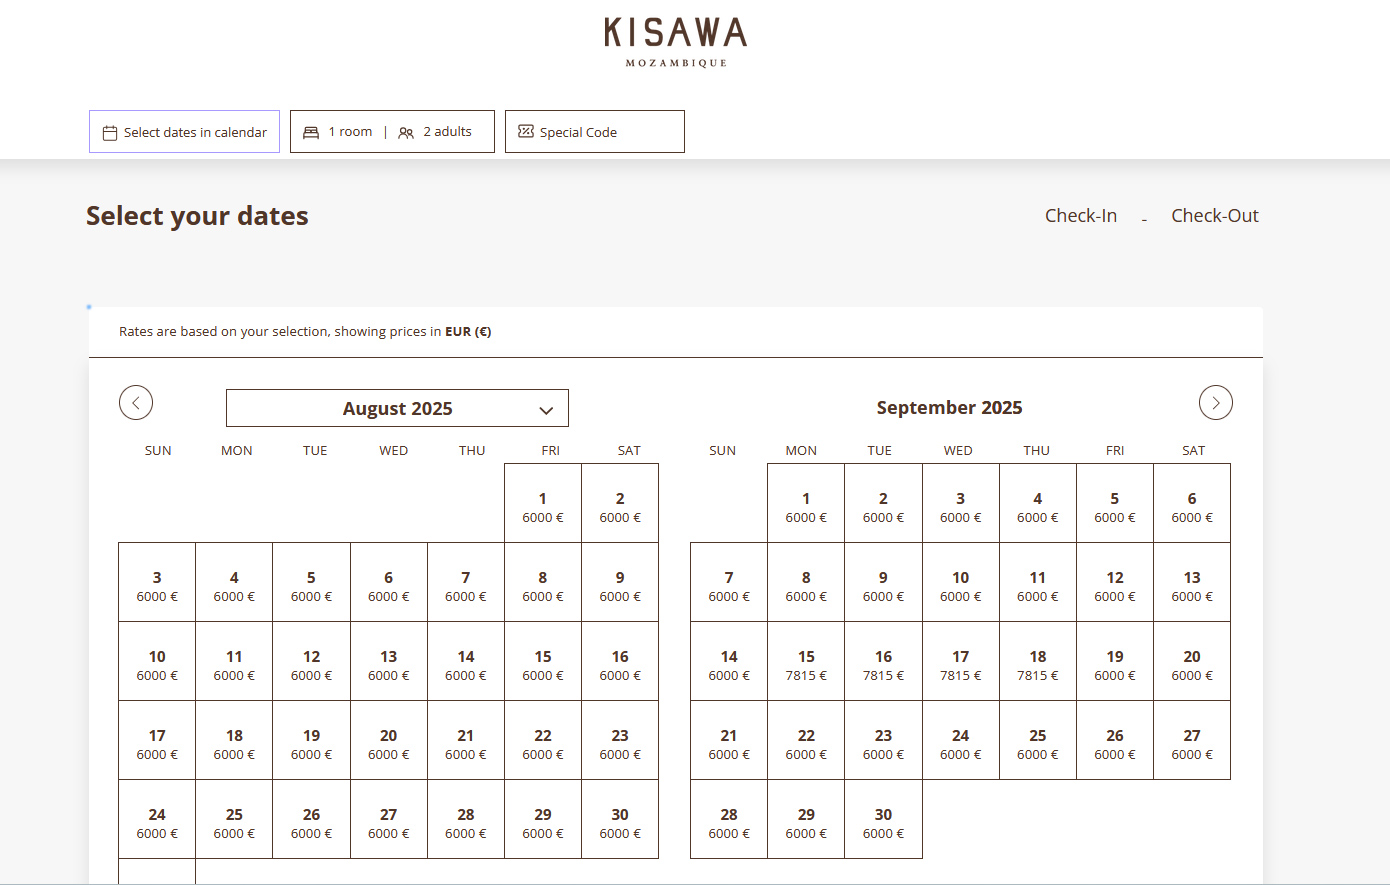Viewport: 1390px width, 885px height.
Task: Open the month dropdown chevron arrow
Action: [546, 410]
